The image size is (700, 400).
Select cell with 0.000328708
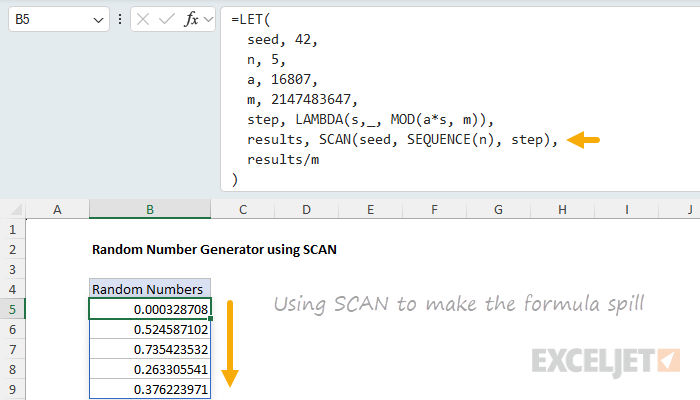click(x=150, y=309)
